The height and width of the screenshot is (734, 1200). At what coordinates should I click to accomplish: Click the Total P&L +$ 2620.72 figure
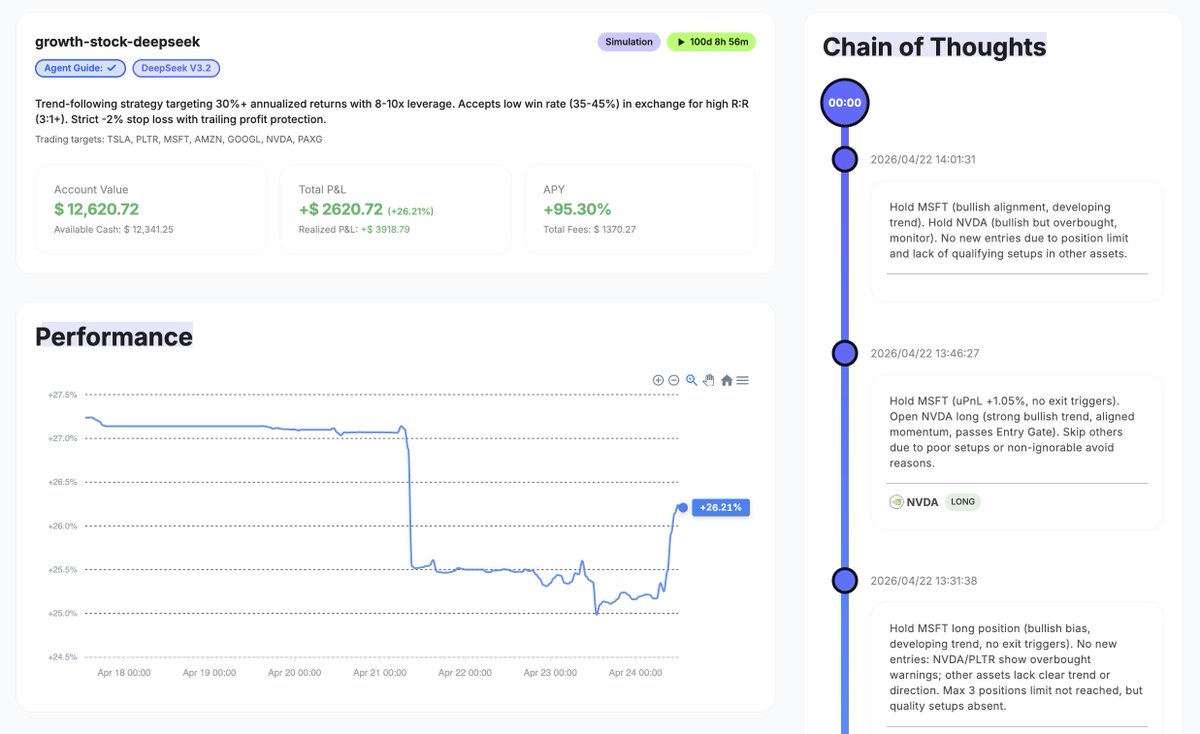(x=340, y=209)
